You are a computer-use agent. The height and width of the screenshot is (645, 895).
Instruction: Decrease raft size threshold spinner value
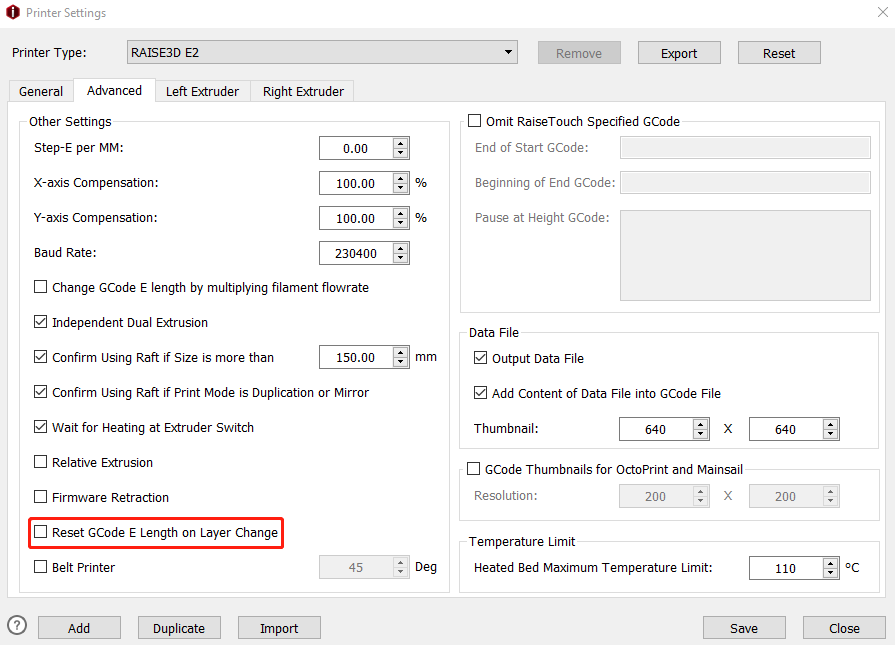401,362
